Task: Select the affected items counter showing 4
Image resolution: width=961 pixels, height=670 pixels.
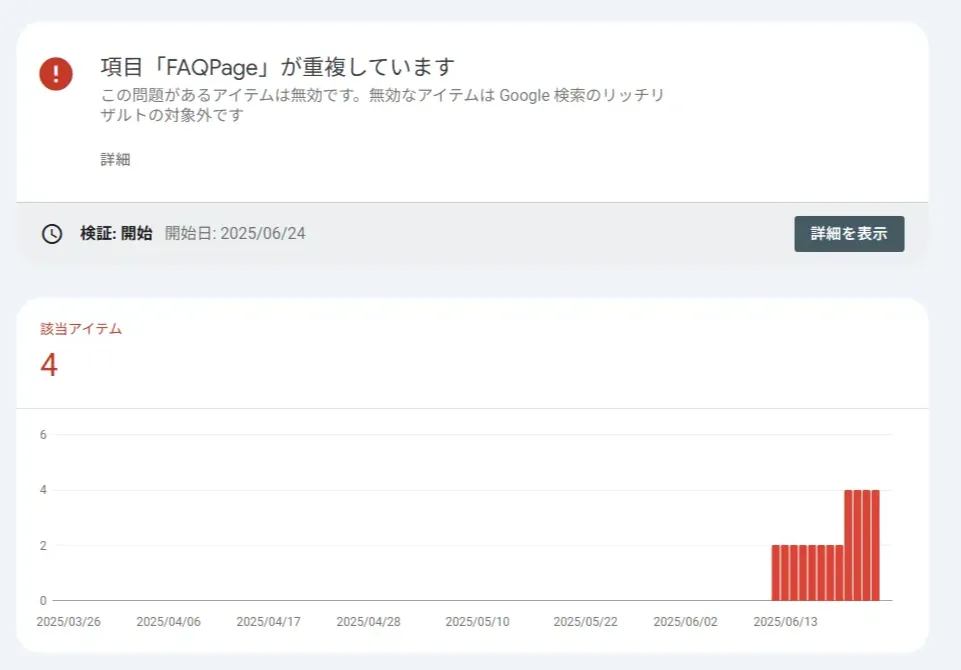Action: coord(49,366)
